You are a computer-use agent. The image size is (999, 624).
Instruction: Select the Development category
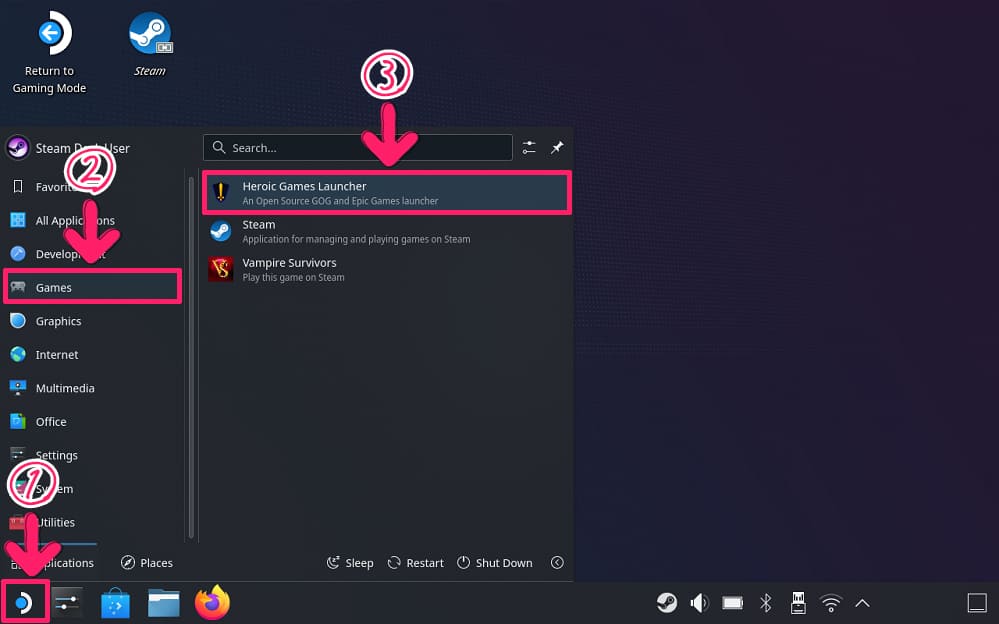coord(94,254)
